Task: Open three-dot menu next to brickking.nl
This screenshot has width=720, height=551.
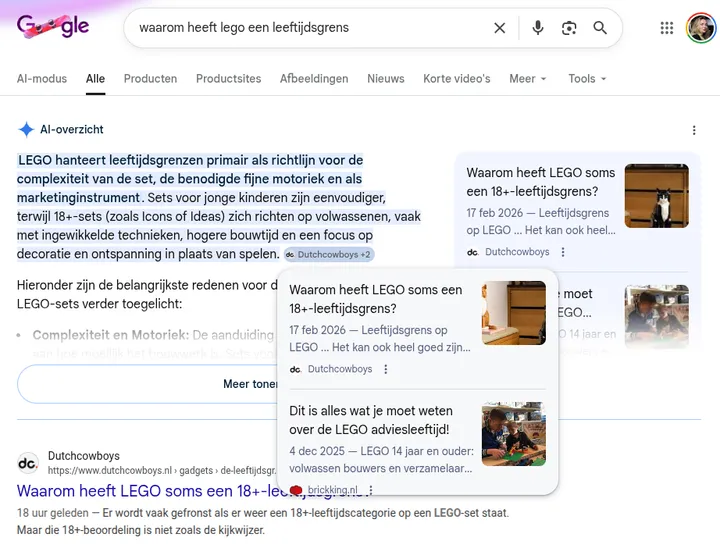Action: pyautogui.click(x=371, y=490)
